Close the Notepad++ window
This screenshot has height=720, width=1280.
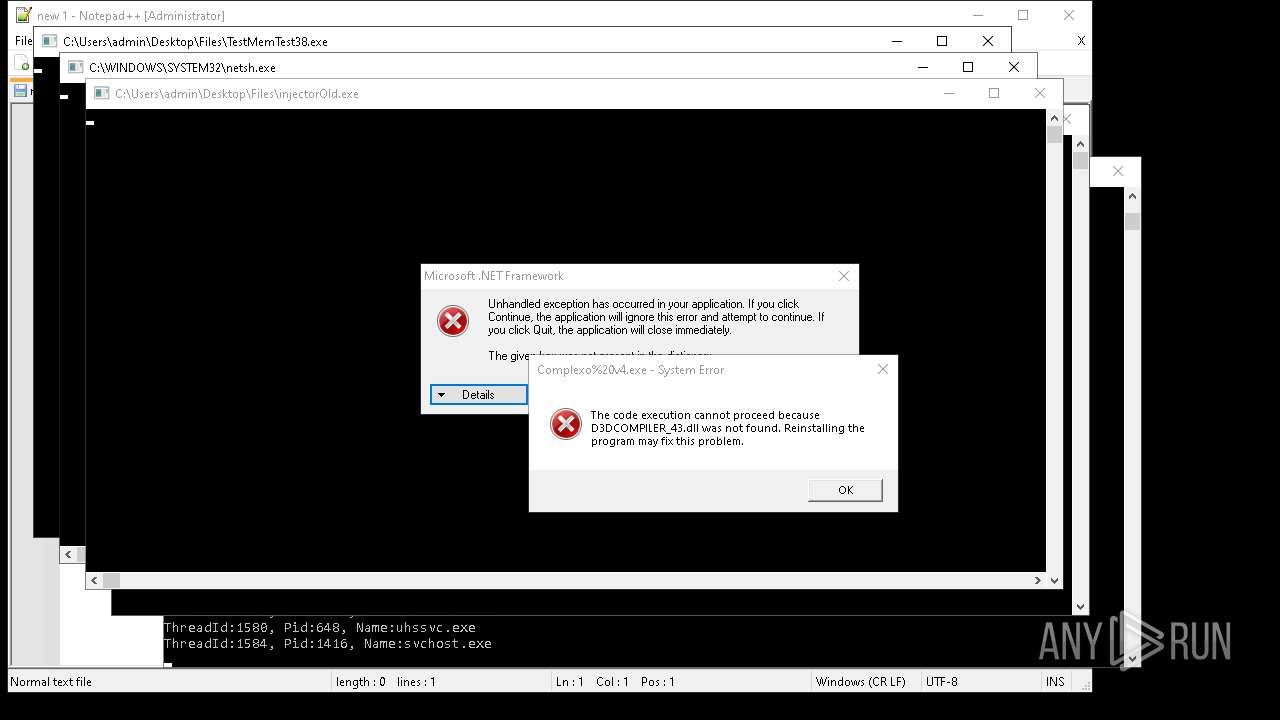pos(1069,15)
